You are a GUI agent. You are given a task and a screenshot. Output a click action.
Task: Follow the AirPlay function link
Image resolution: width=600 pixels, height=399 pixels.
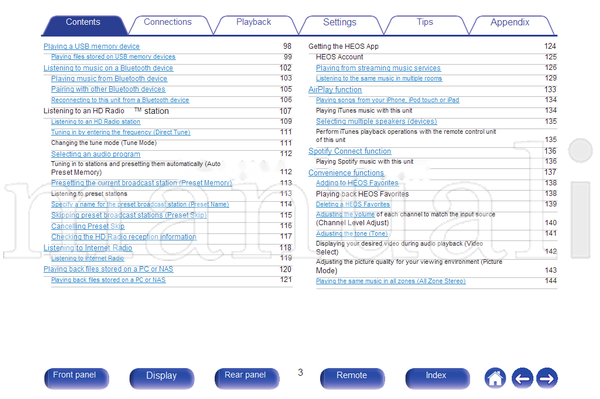(x=335, y=90)
